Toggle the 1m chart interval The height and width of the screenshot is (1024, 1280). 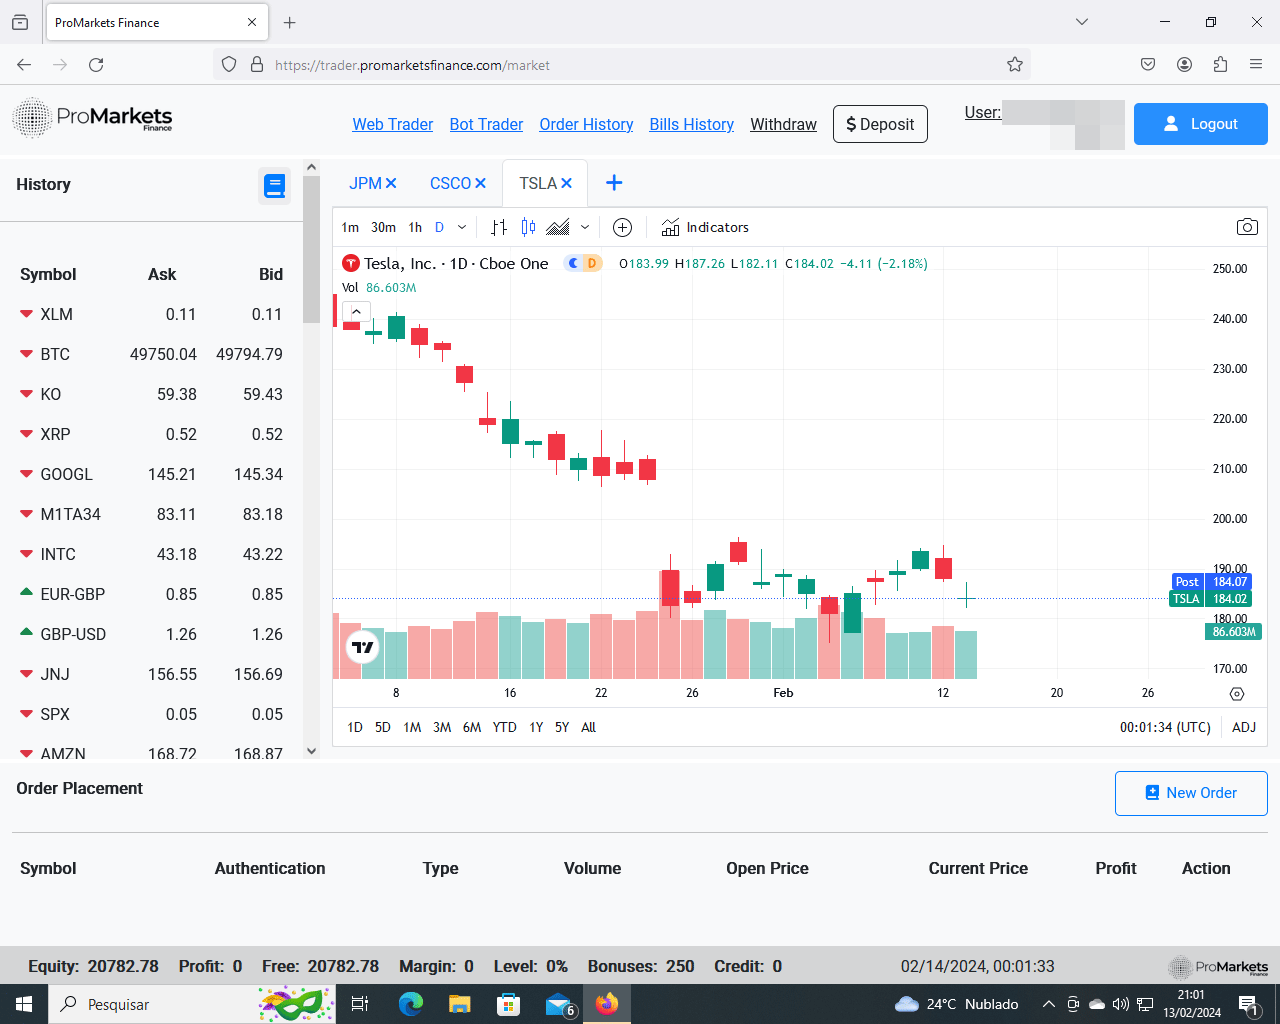click(x=350, y=227)
